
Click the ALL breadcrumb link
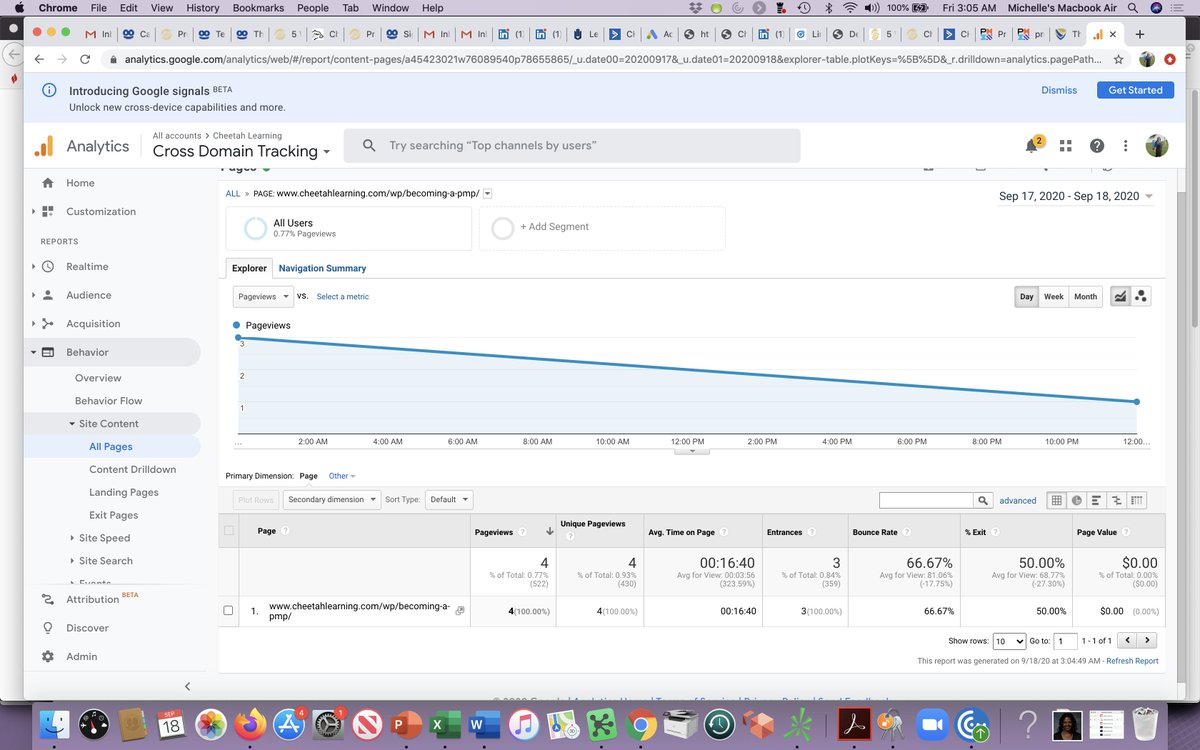pyautogui.click(x=233, y=194)
